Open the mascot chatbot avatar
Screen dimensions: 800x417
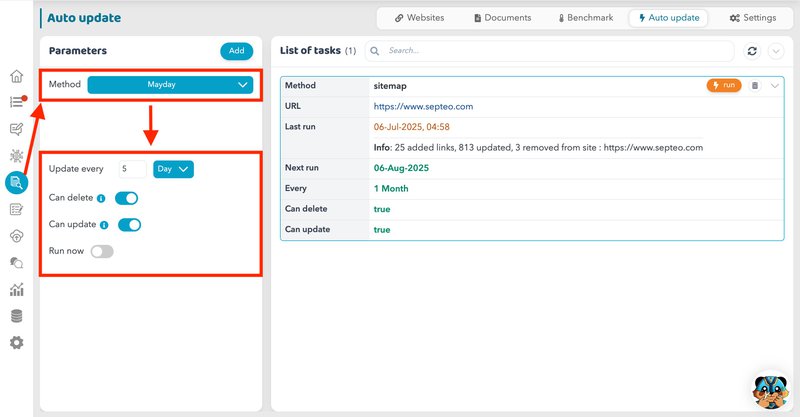tap(770, 391)
